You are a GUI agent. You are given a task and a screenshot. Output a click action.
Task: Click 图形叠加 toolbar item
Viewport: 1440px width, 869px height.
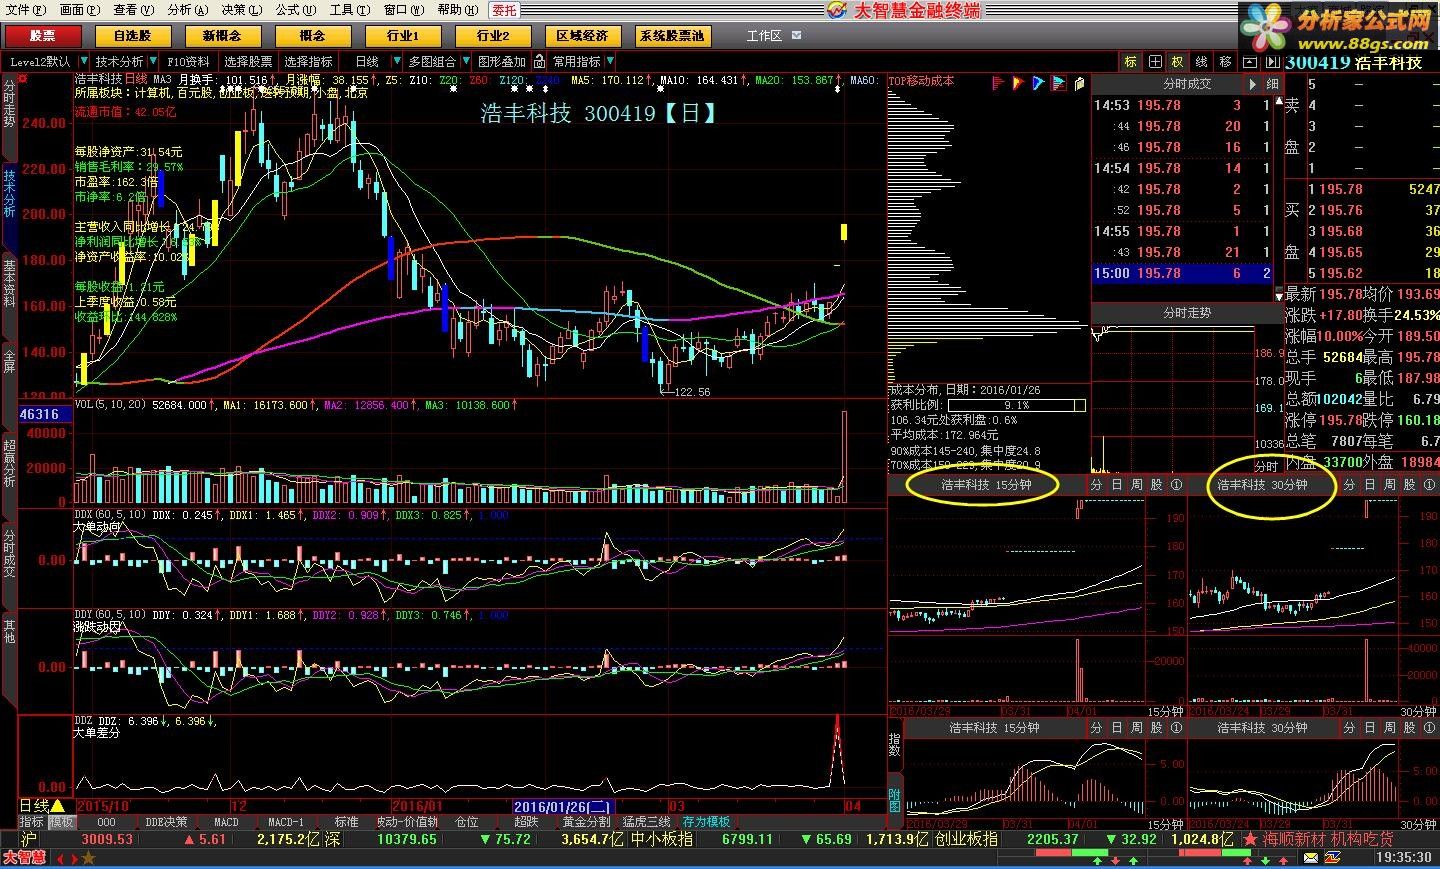coord(502,62)
